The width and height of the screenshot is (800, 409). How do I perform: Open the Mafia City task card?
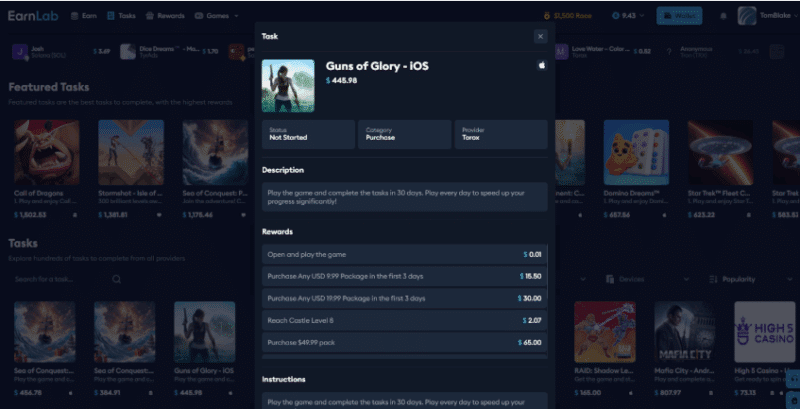coord(685,349)
